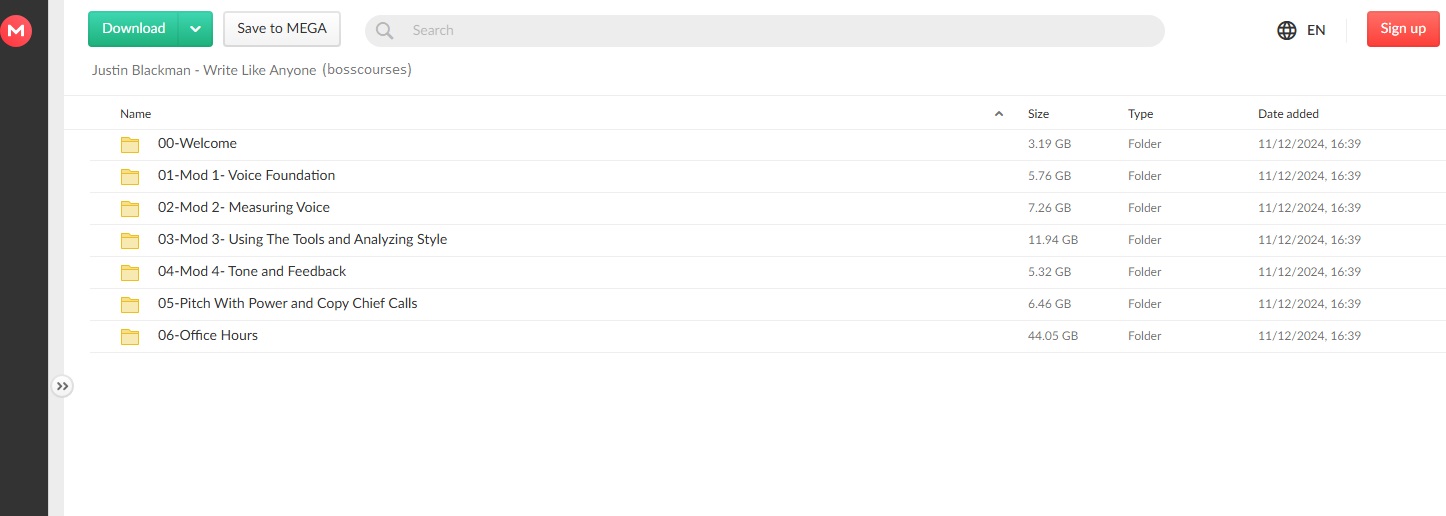Sort files by Type column
The width and height of the screenshot is (1446, 516).
(1141, 114)
